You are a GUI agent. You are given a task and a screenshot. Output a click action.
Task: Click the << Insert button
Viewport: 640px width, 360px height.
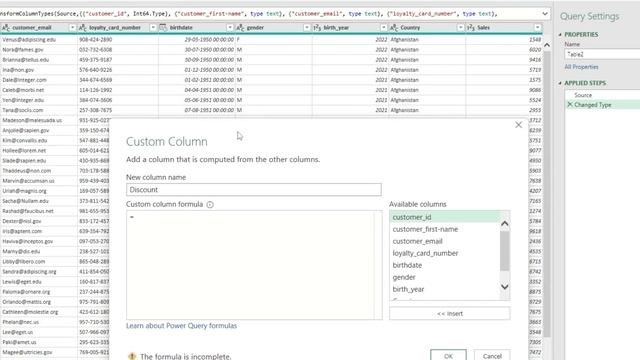pos(449,313)
